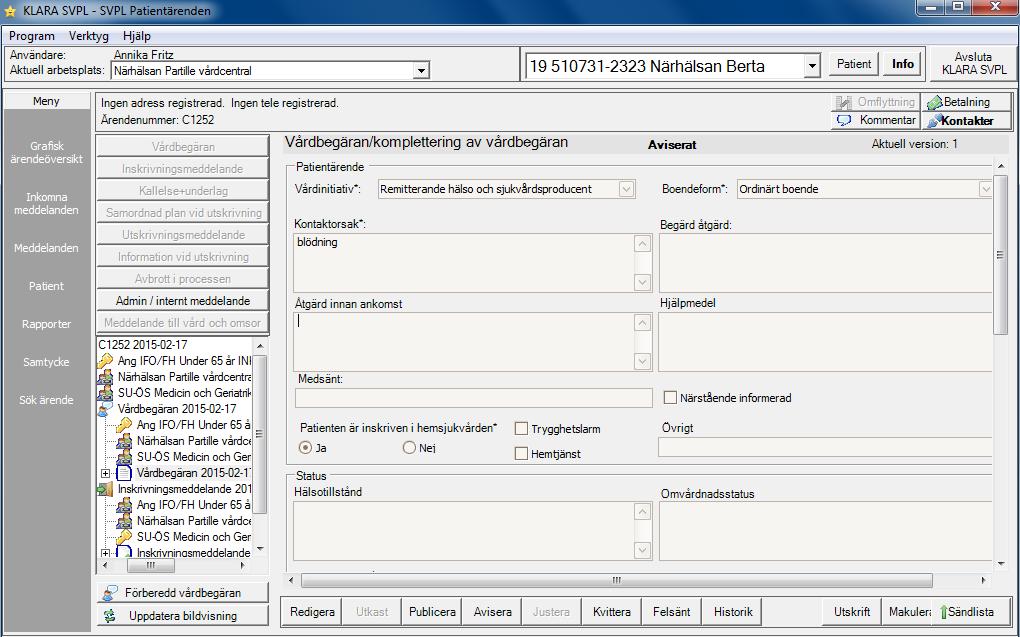Viewport: 1020px width, 637px height.
Task: Open Inkomna meddelanden in sidebar
Action: coord(46,204)
